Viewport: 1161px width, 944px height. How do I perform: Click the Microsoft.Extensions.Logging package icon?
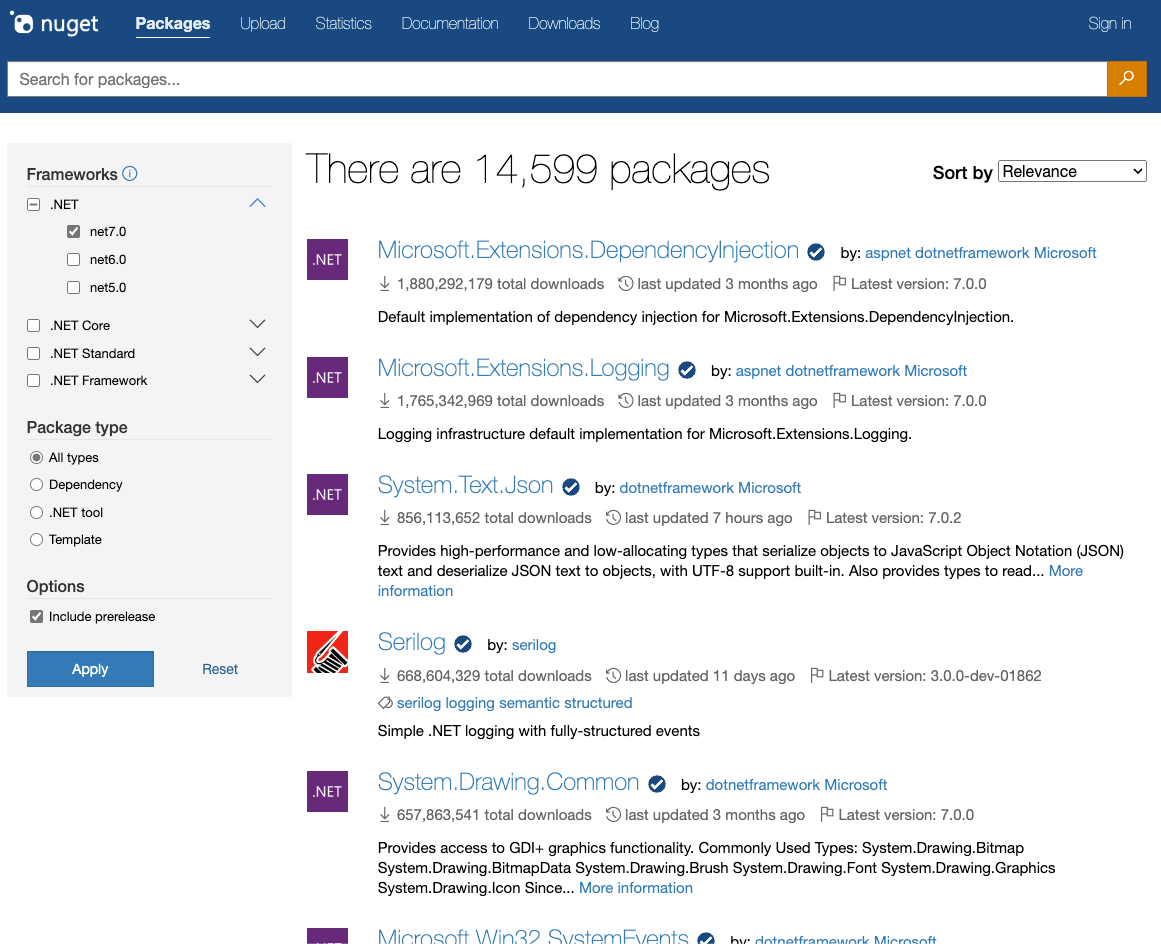pos(327,377)
